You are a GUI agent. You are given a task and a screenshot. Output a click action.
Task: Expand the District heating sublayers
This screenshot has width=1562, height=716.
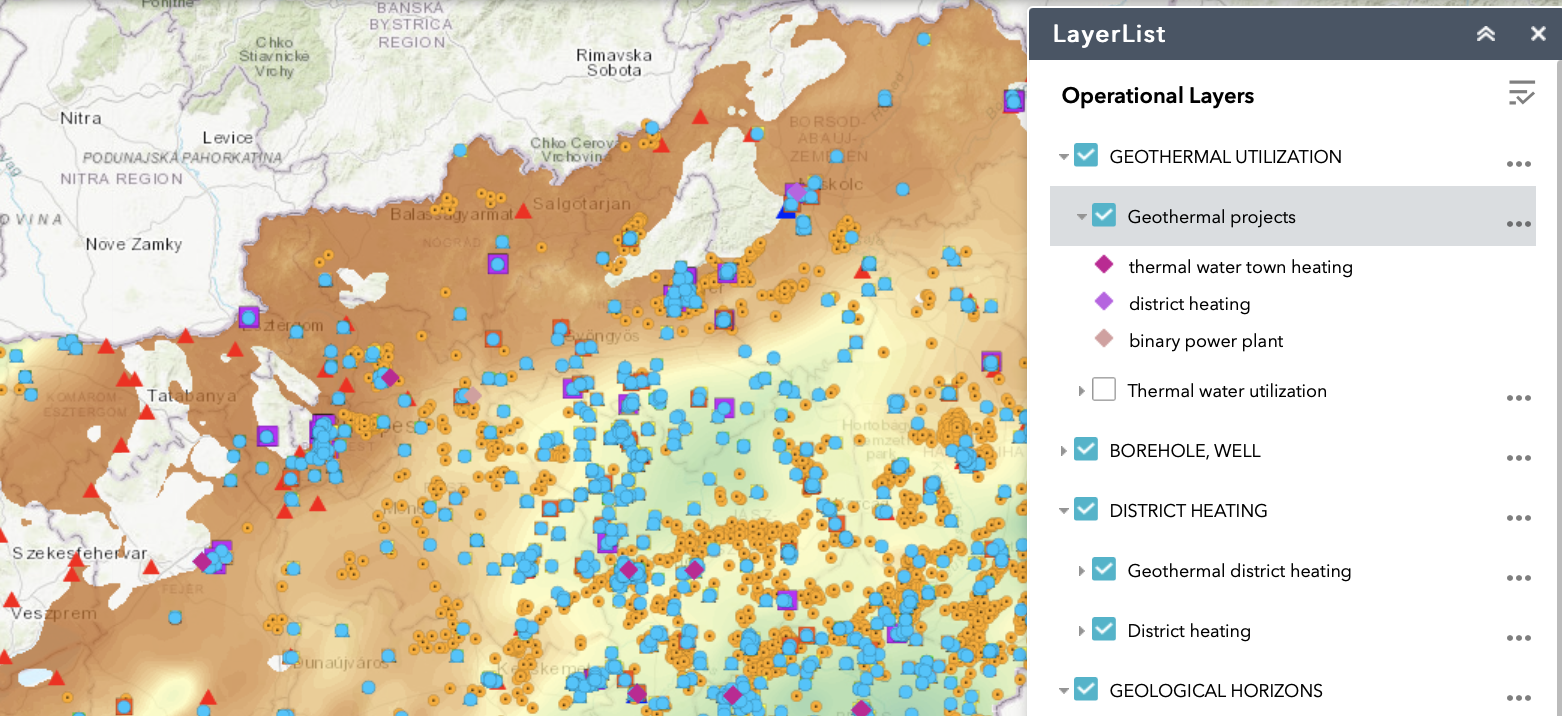tap(1081, 630)
